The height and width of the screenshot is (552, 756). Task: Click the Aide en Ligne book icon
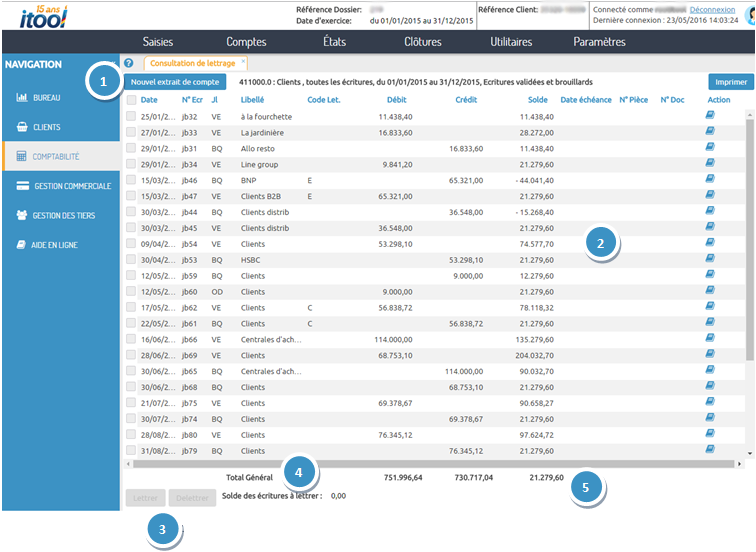click(x=21, y=244)
